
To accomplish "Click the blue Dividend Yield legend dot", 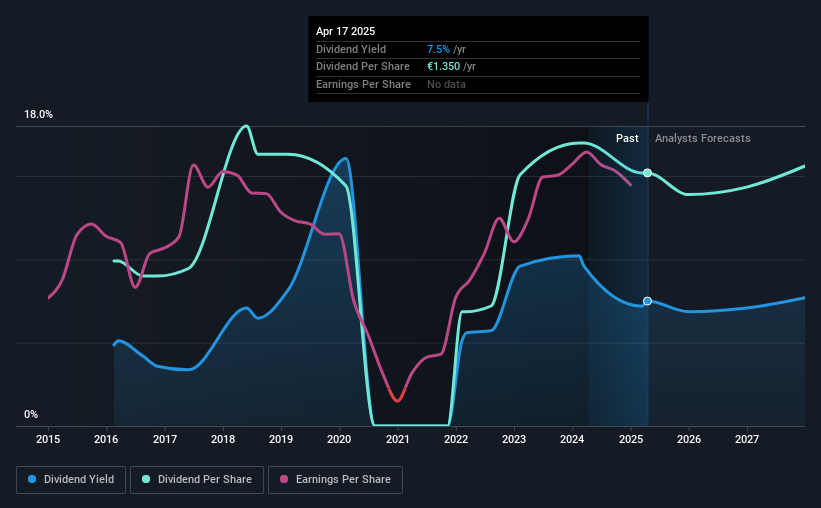I will coord(32,479).
